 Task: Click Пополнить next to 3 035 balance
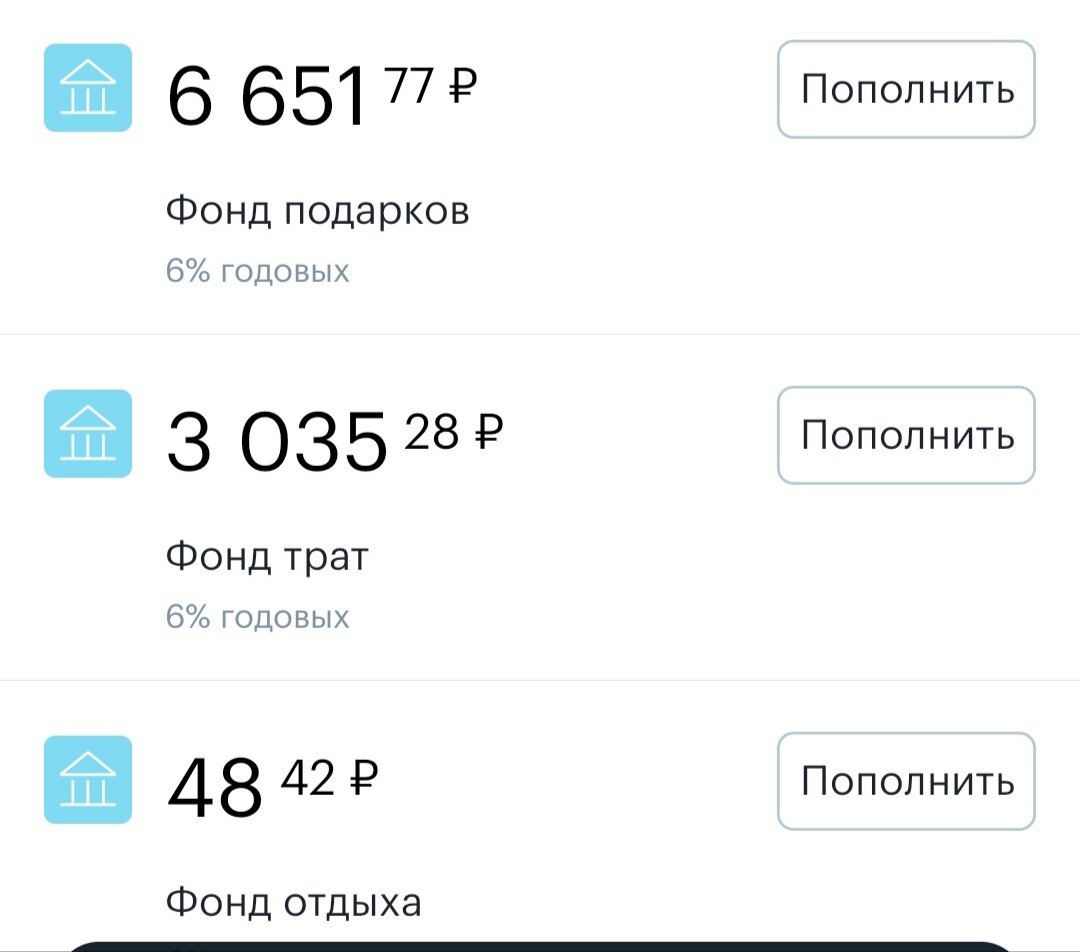pyautogui.click(x=906, y=435)
